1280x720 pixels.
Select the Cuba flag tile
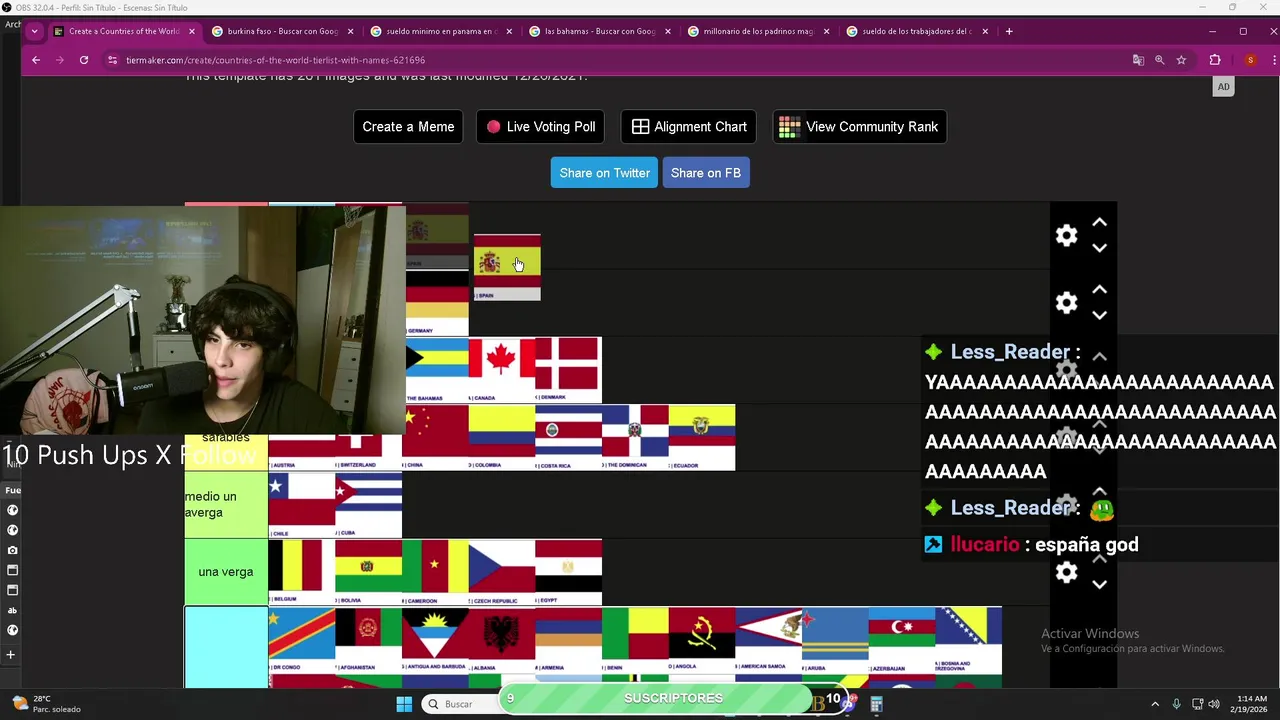[x=368, y=505]
